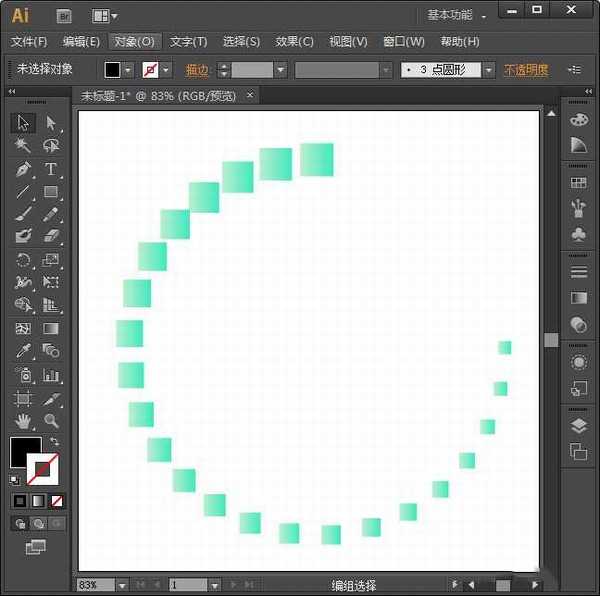This screenshot has height=596, width=600.
Task: Expand the 3 点圆形 brush dropdown
Action: tap(488, 70)
